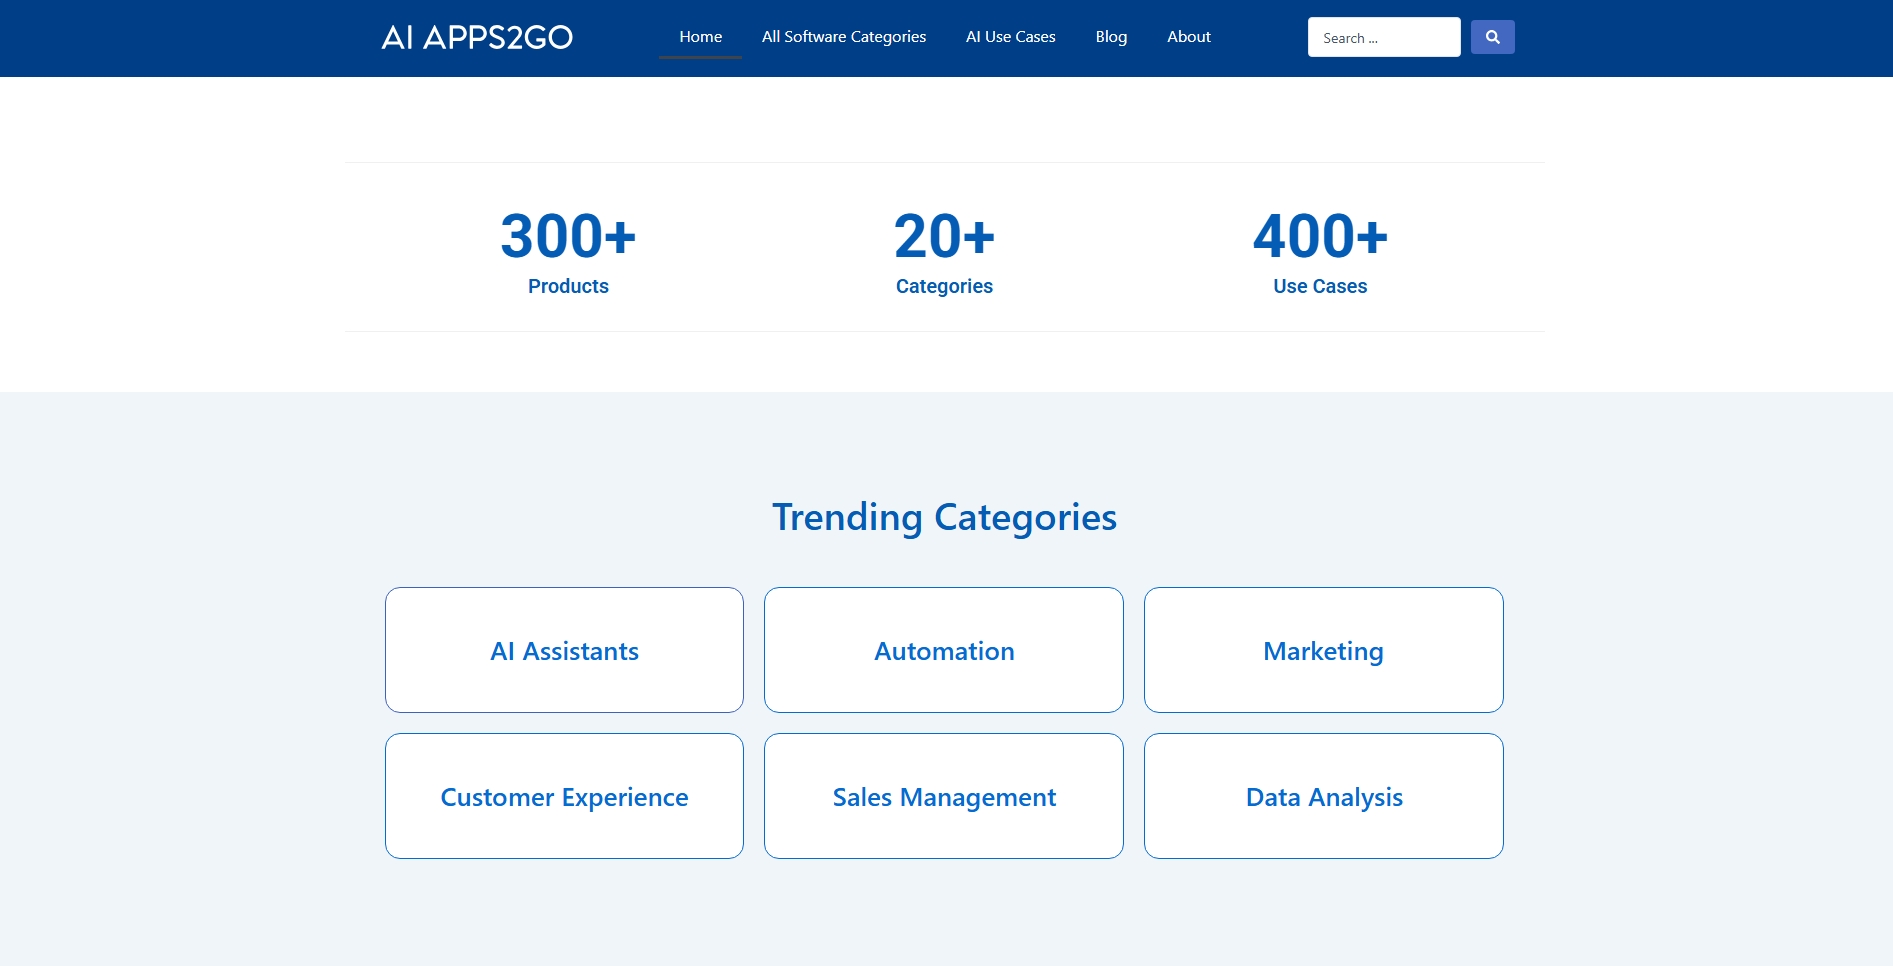The height and width of the screenshot is (966, 1893).
Task: Open All Software Categories menu
Action: [843, 37]
